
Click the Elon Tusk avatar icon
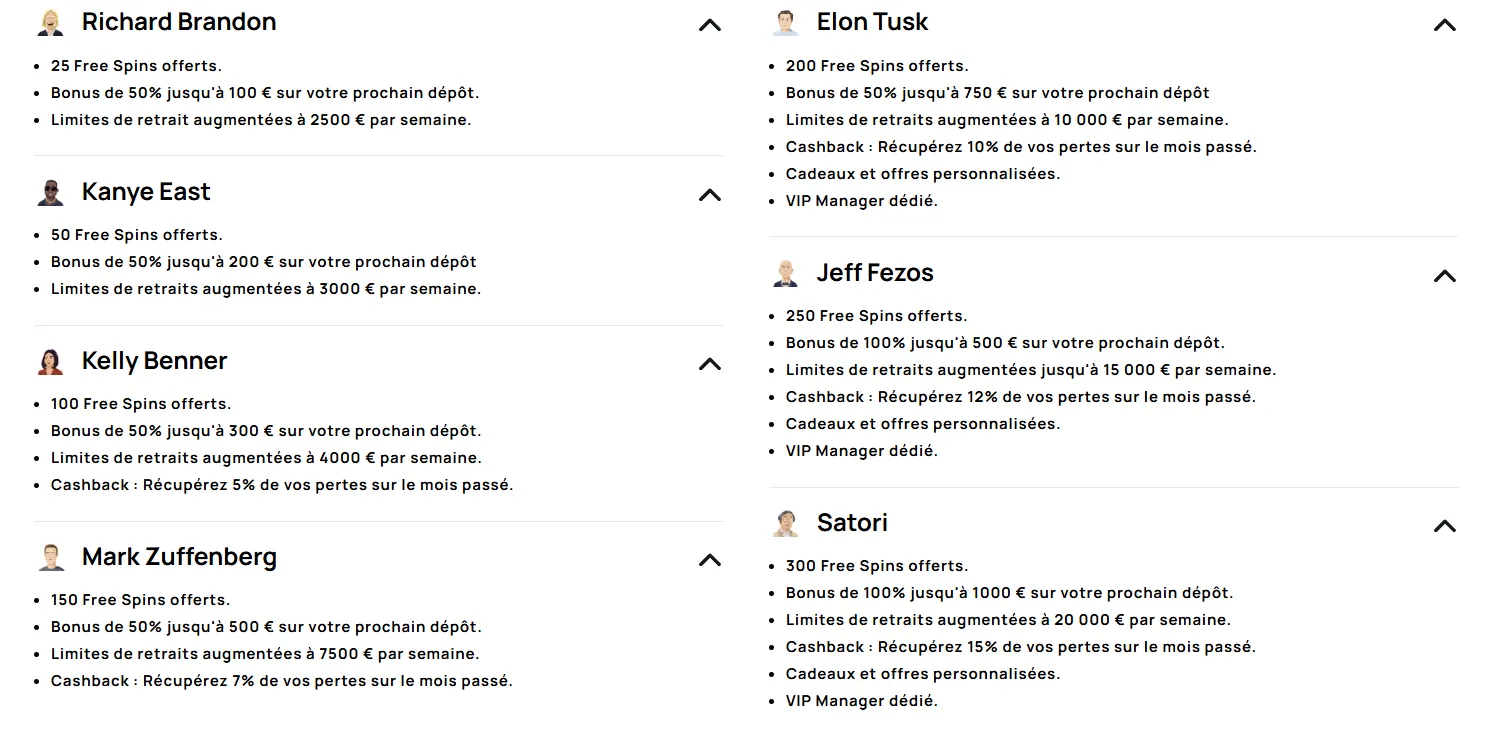786,23
